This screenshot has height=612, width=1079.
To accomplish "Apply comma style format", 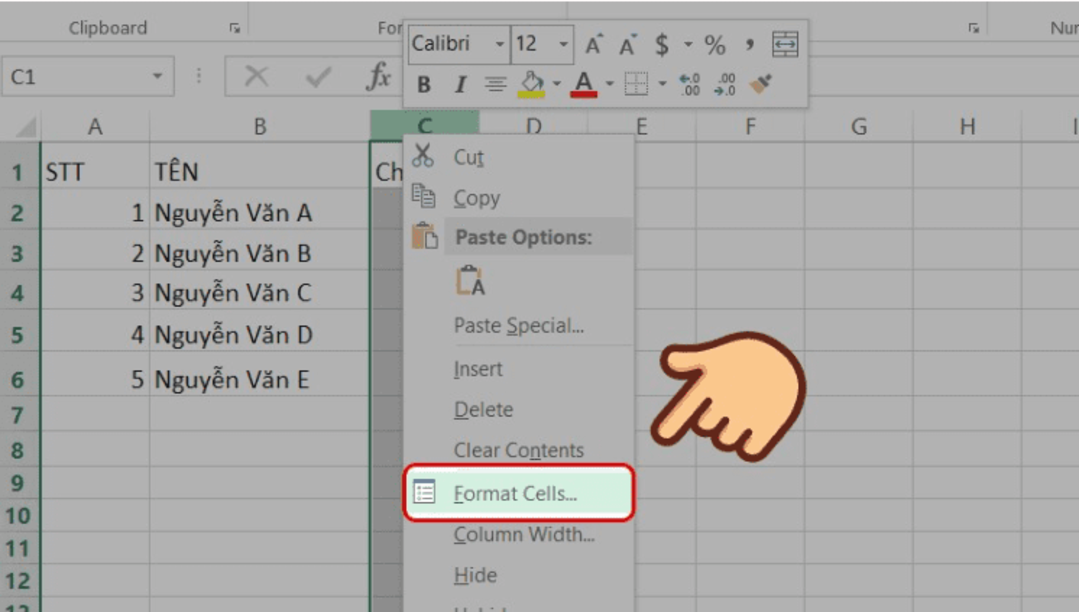I will (x=749, y=45).
